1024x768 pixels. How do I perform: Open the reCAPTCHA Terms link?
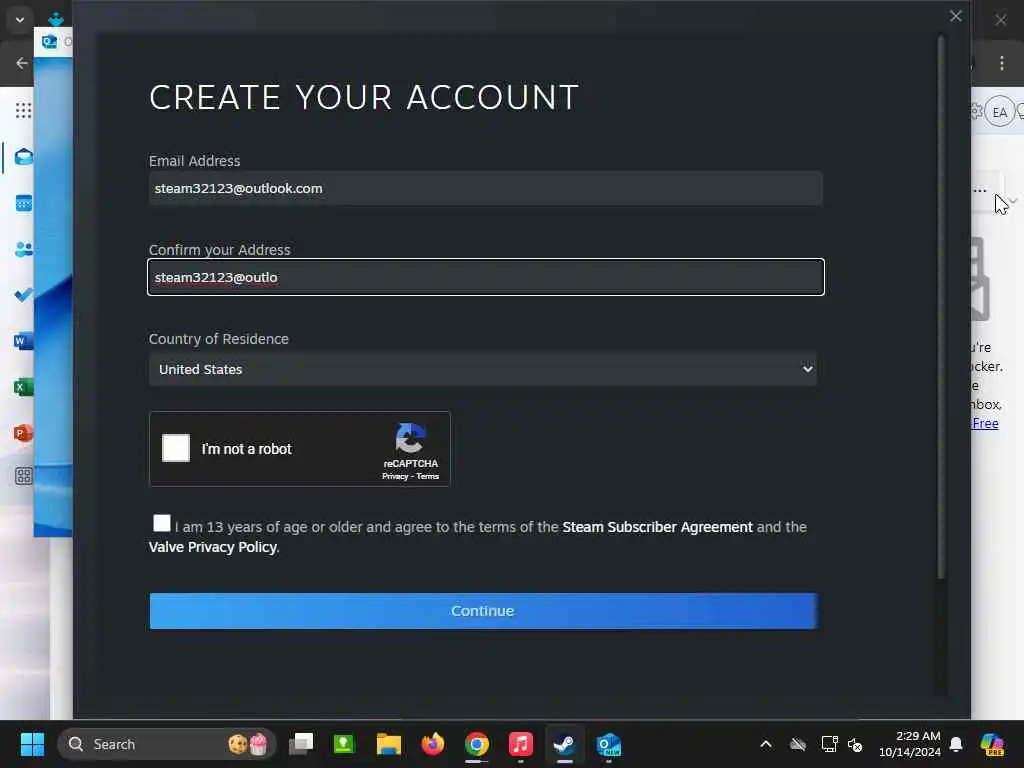tap(428, 477)
